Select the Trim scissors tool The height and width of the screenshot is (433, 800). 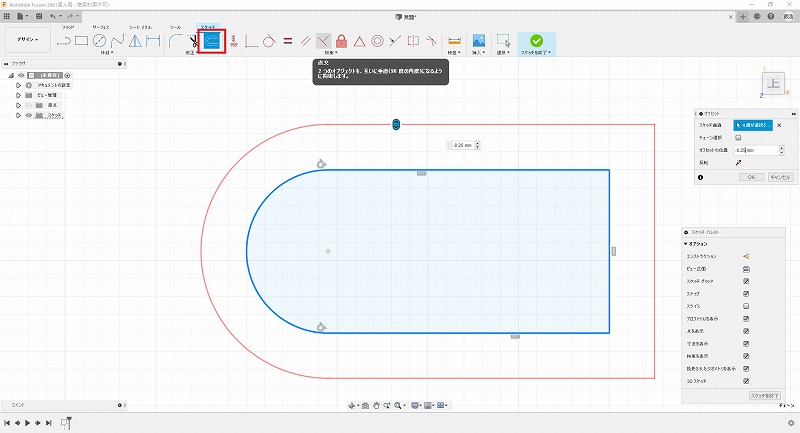[193, 41]
